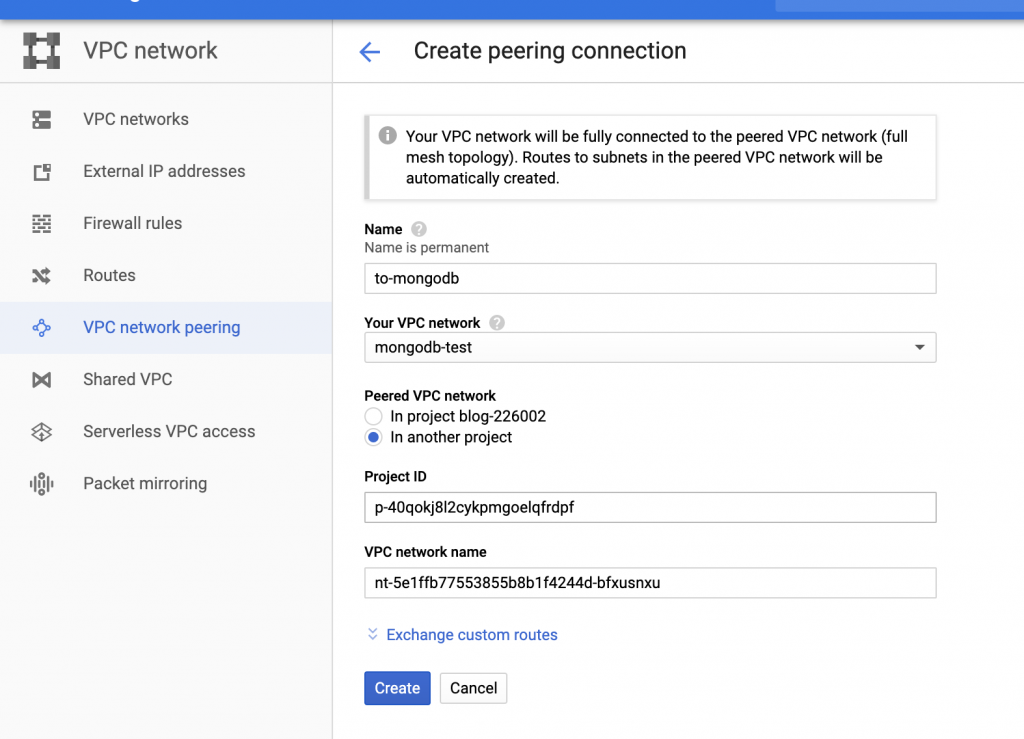Click the double chevron icon beside Exchange custom routes
This screenshot has width=1024, height=739.
coord(372,634)
